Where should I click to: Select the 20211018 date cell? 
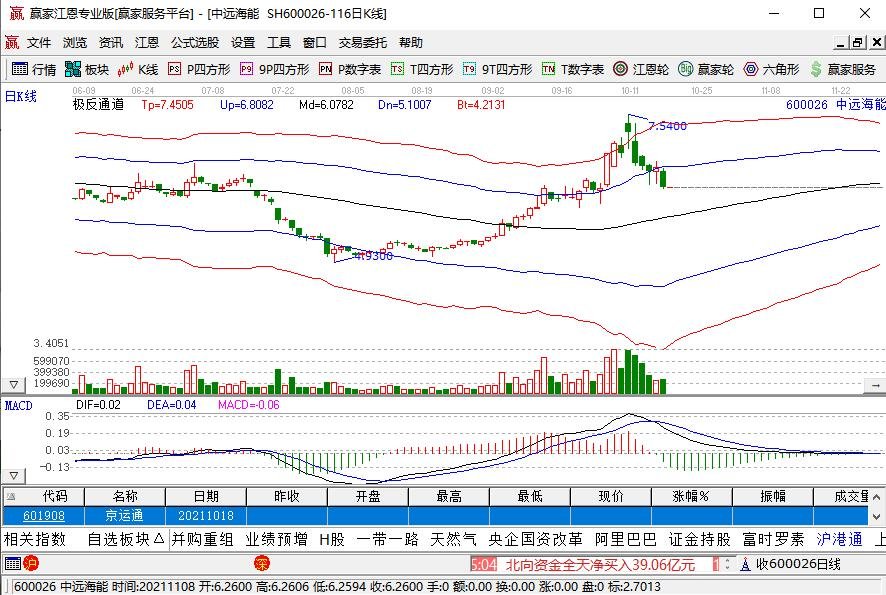[206, 516]
